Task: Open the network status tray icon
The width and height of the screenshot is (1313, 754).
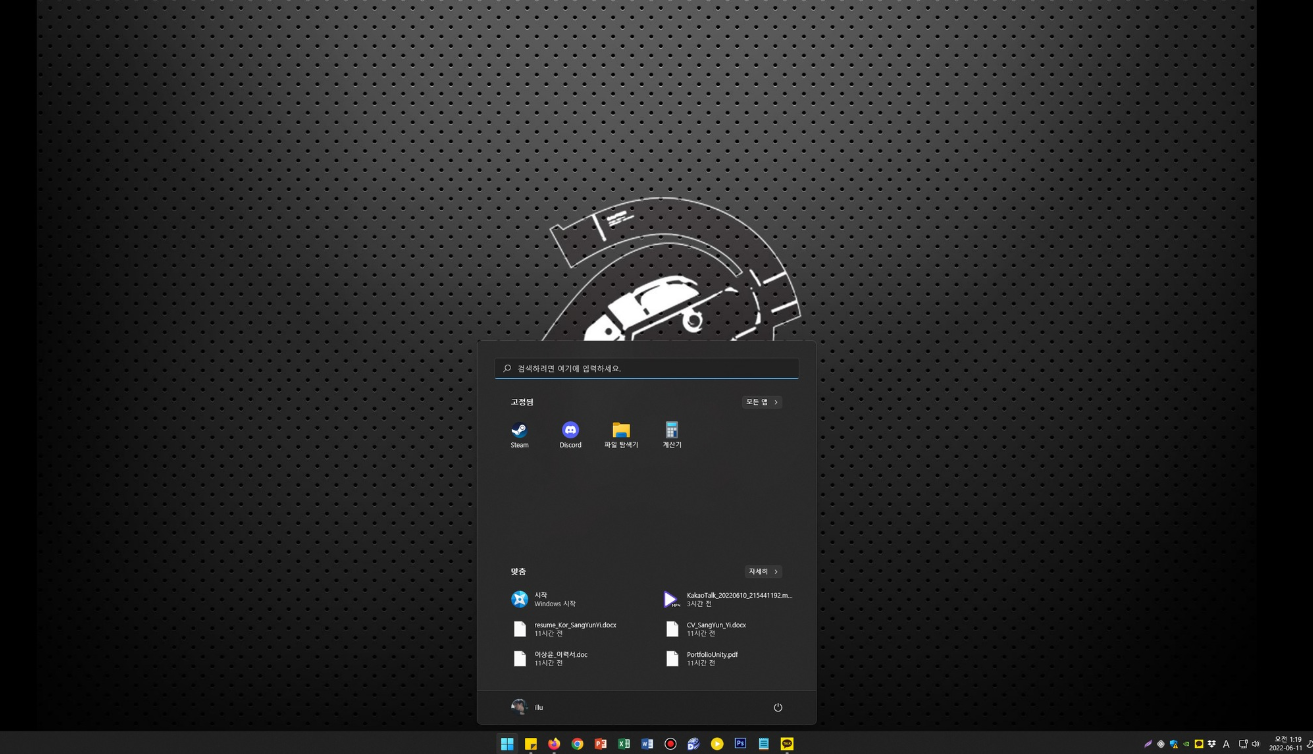Action: pyautogui.click(x=1243, y=744)
